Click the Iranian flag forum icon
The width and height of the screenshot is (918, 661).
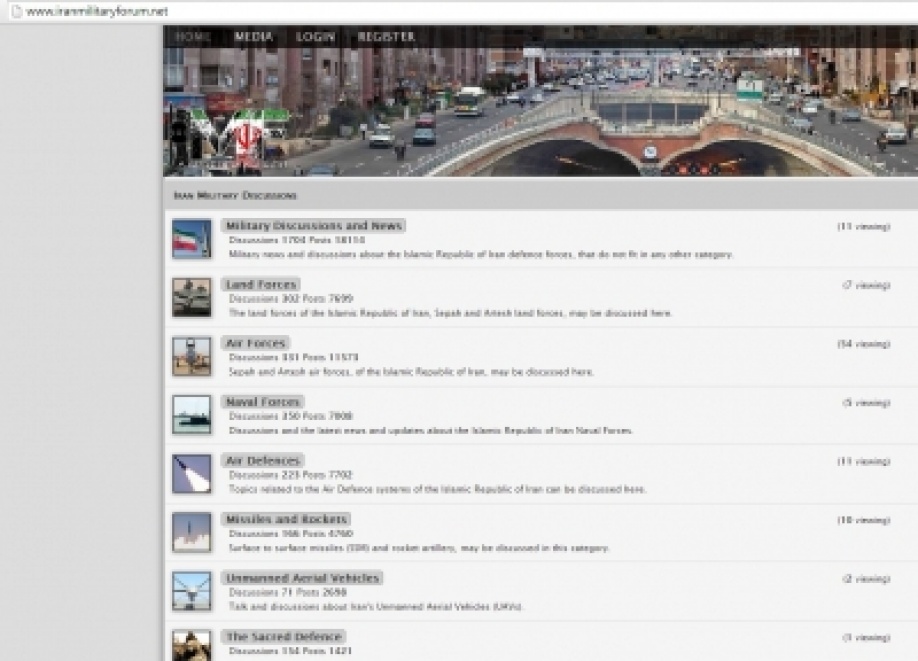pyautogui.click(x=191, y=239)
